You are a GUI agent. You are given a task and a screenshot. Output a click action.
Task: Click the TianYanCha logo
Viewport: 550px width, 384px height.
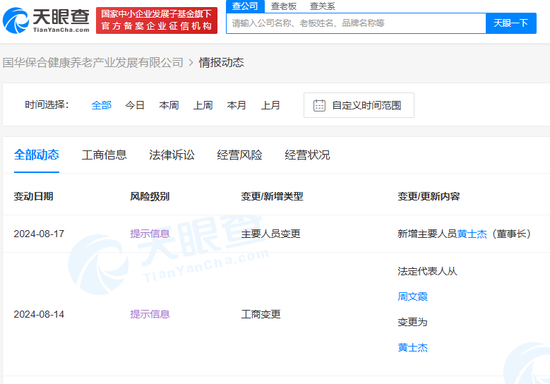tap(46, 20)
